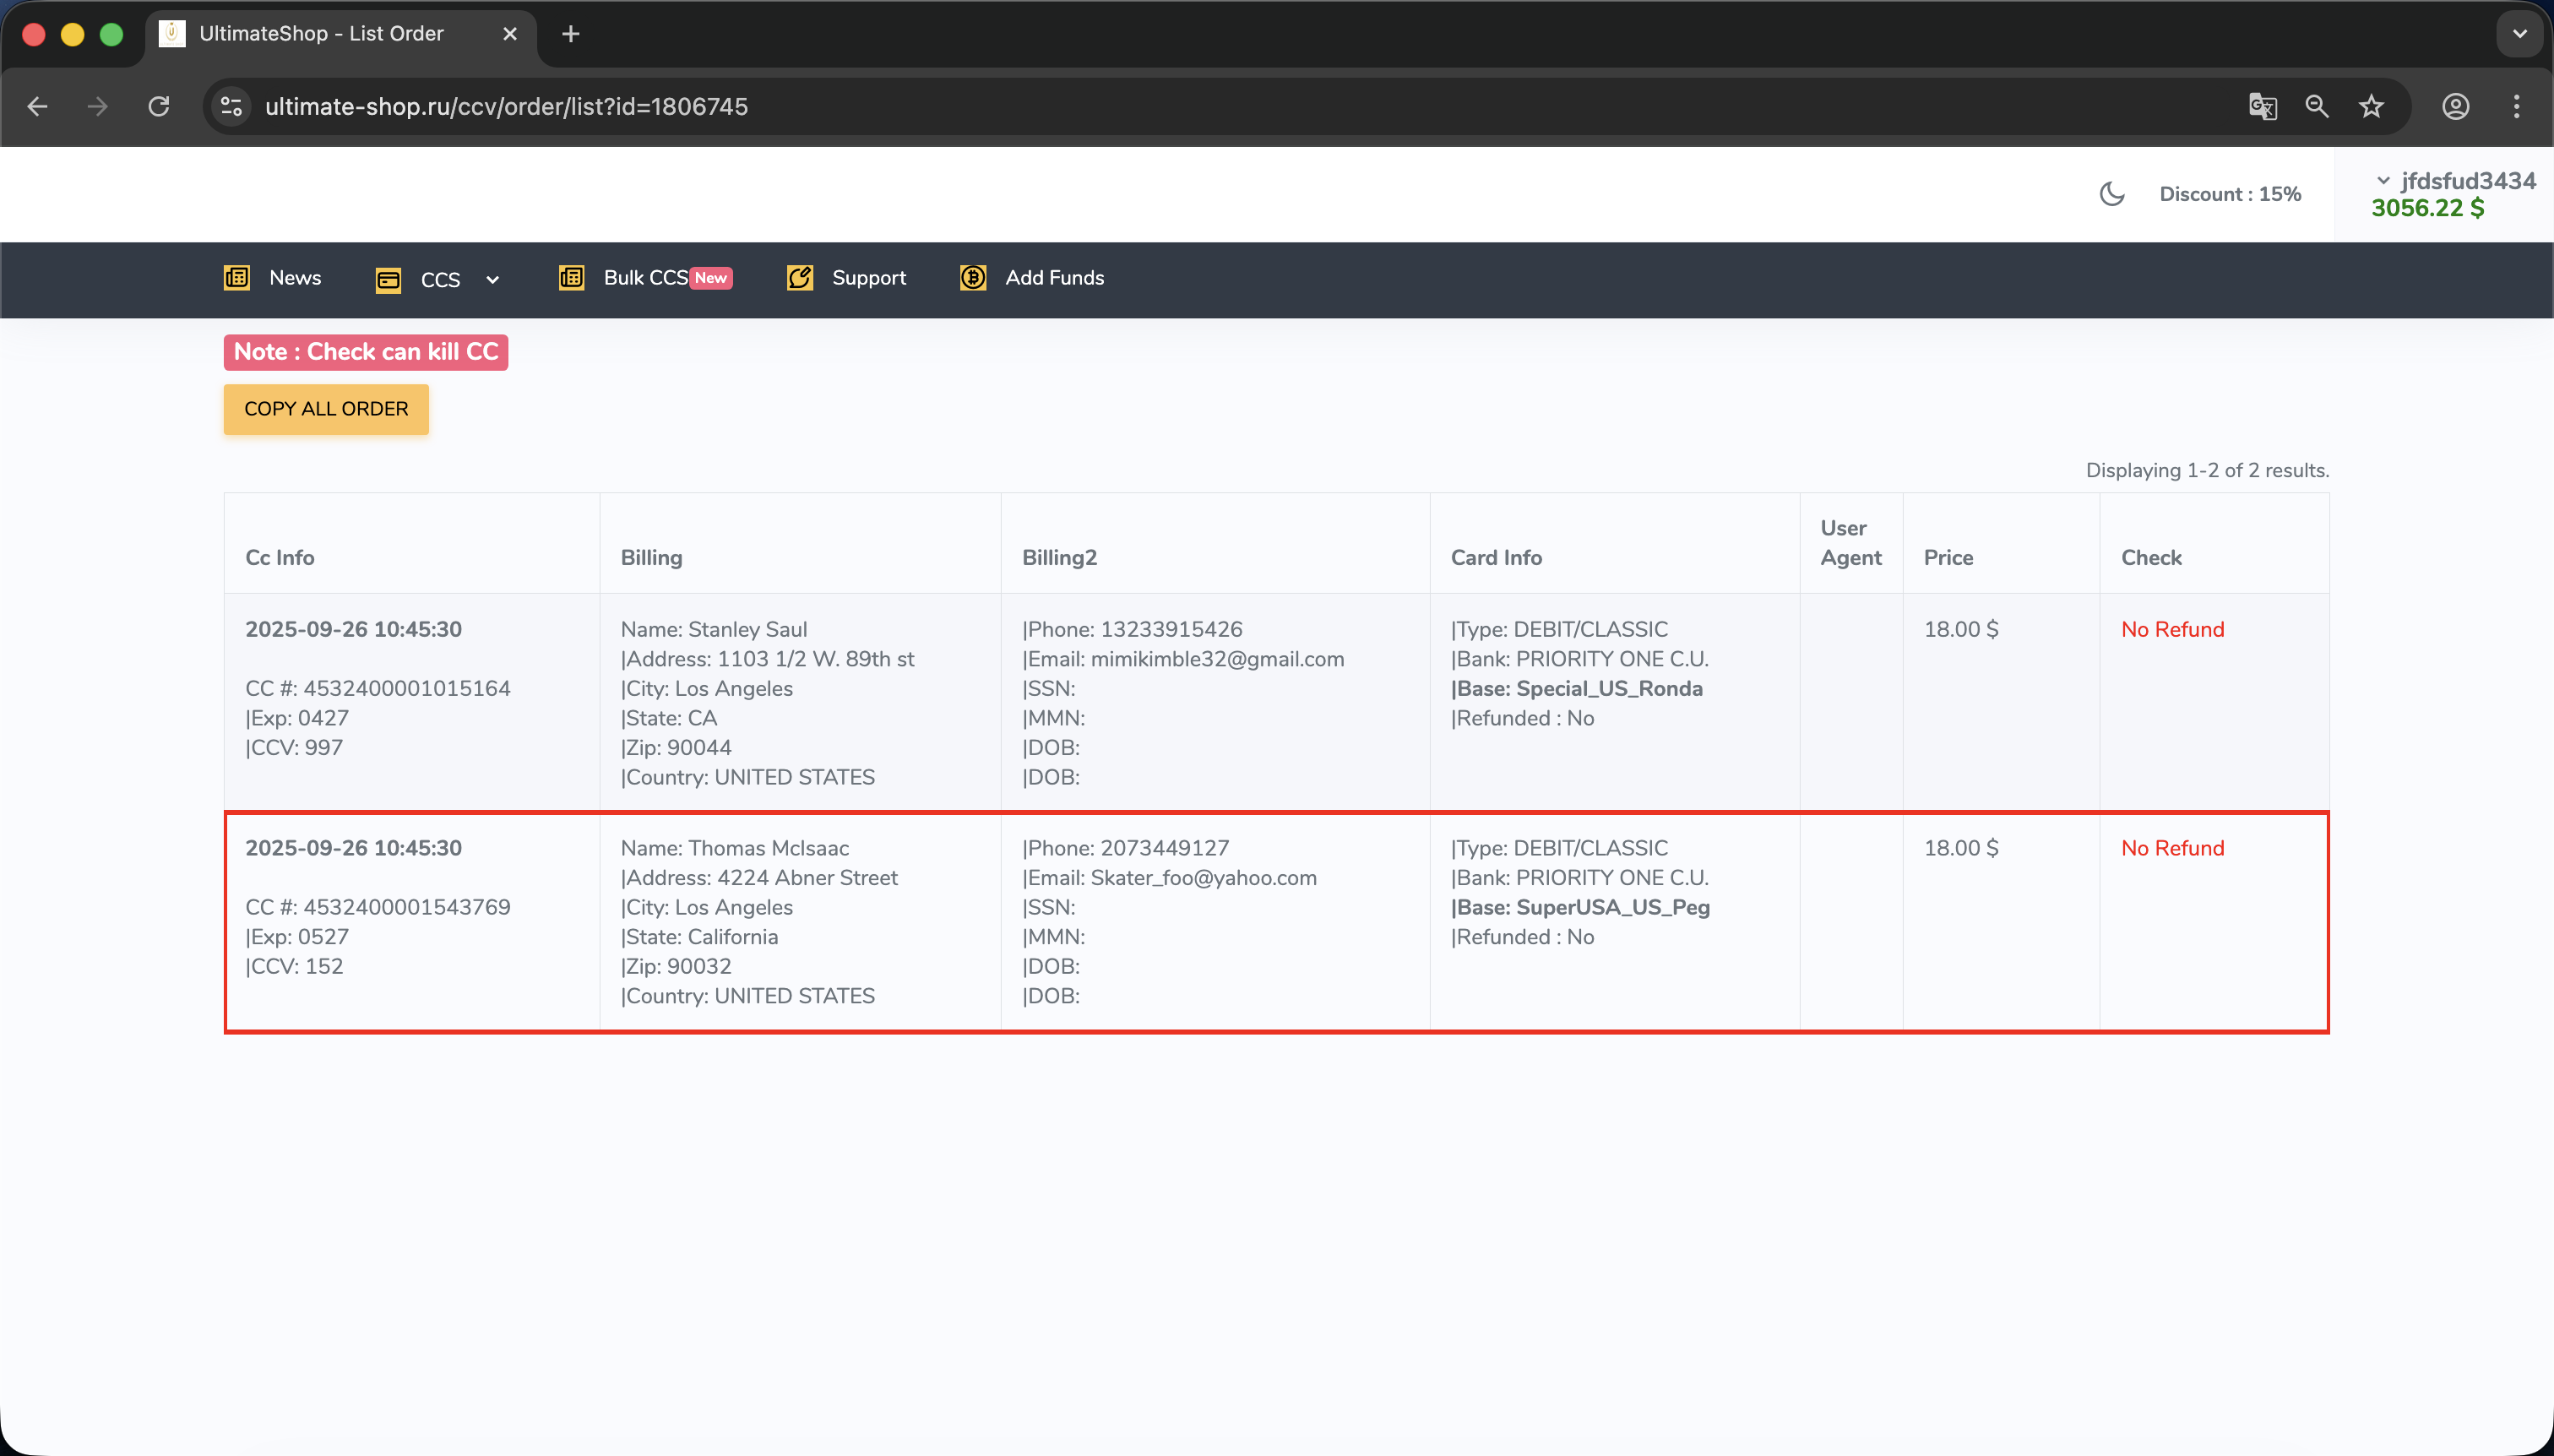
Task: Click the New badge beside Bulk CCS
Action: (x=711, y=278)
